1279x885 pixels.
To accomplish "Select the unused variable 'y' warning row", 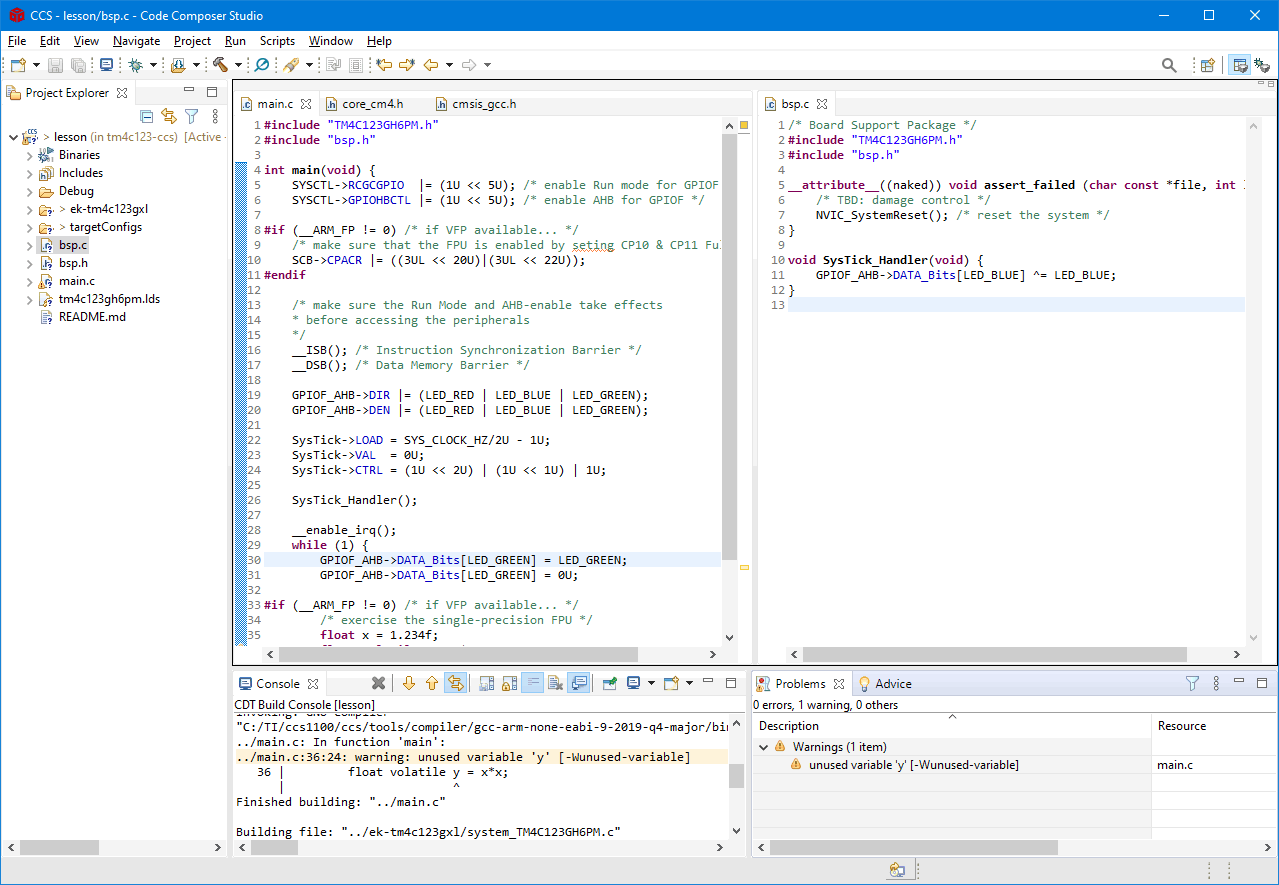I will [913, 765].
